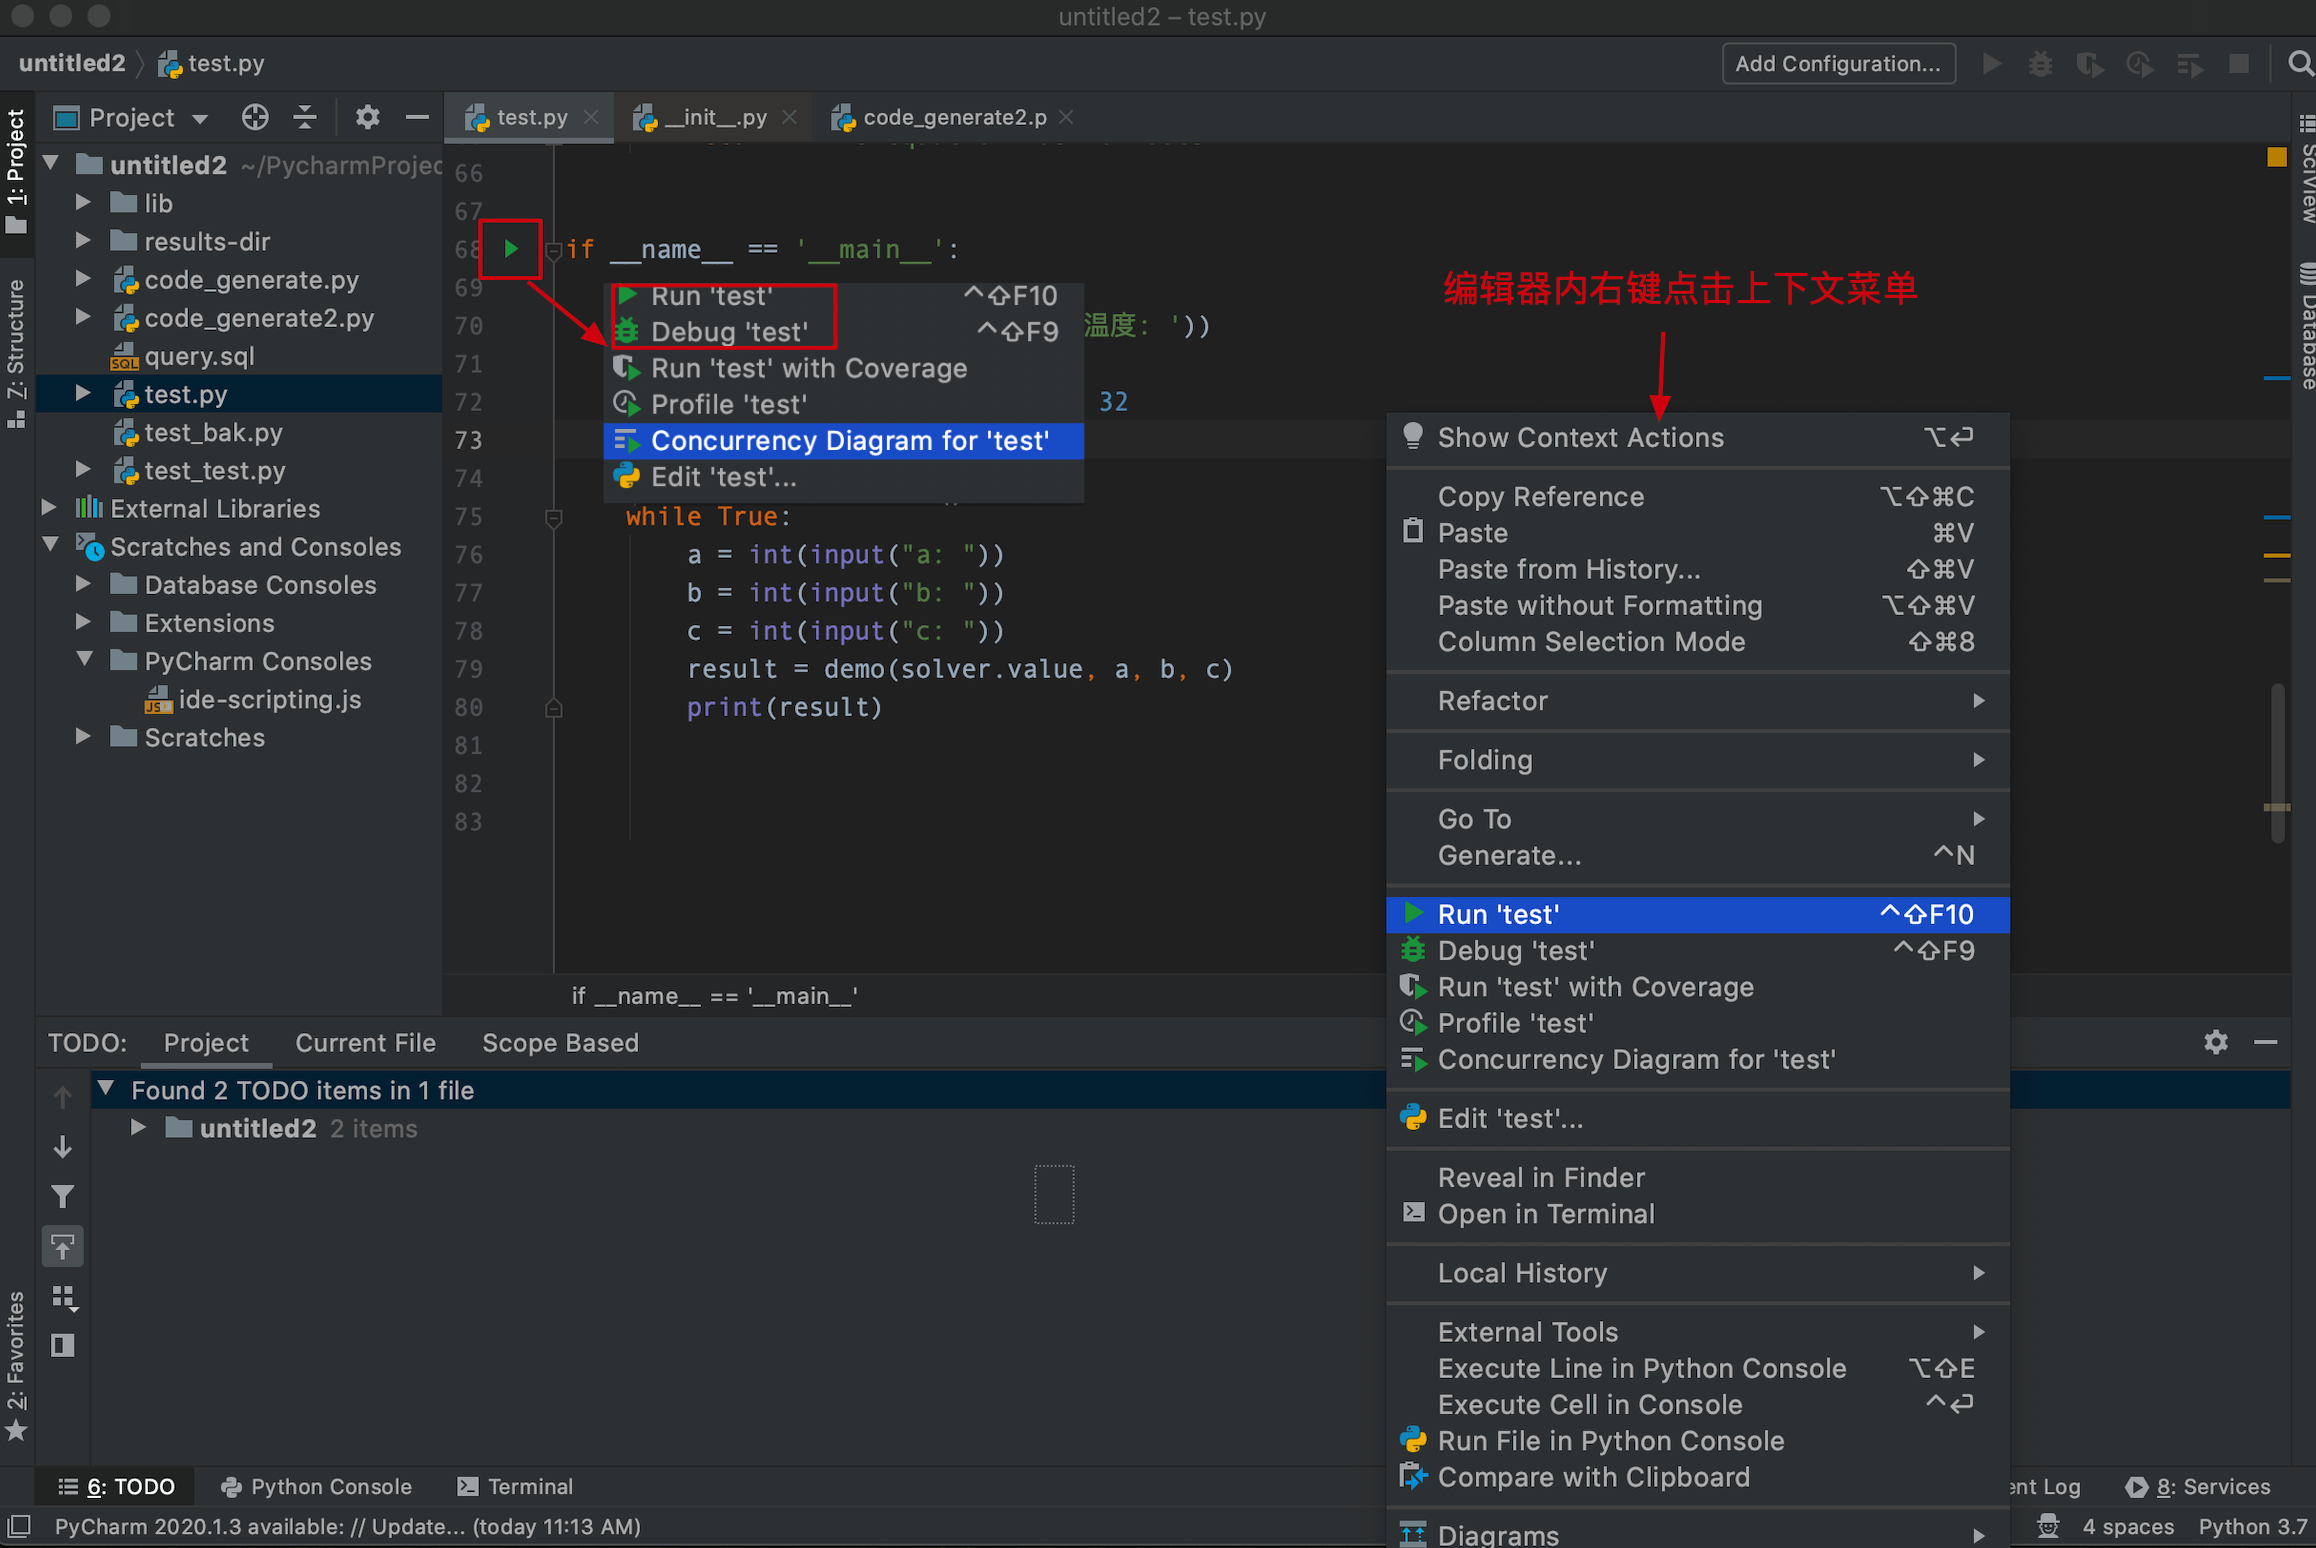This screenshot has height=1548, width=2316.
Task: Choose Concurrency Diagram for 'test' in gutter popup
Action: [844, 441]
